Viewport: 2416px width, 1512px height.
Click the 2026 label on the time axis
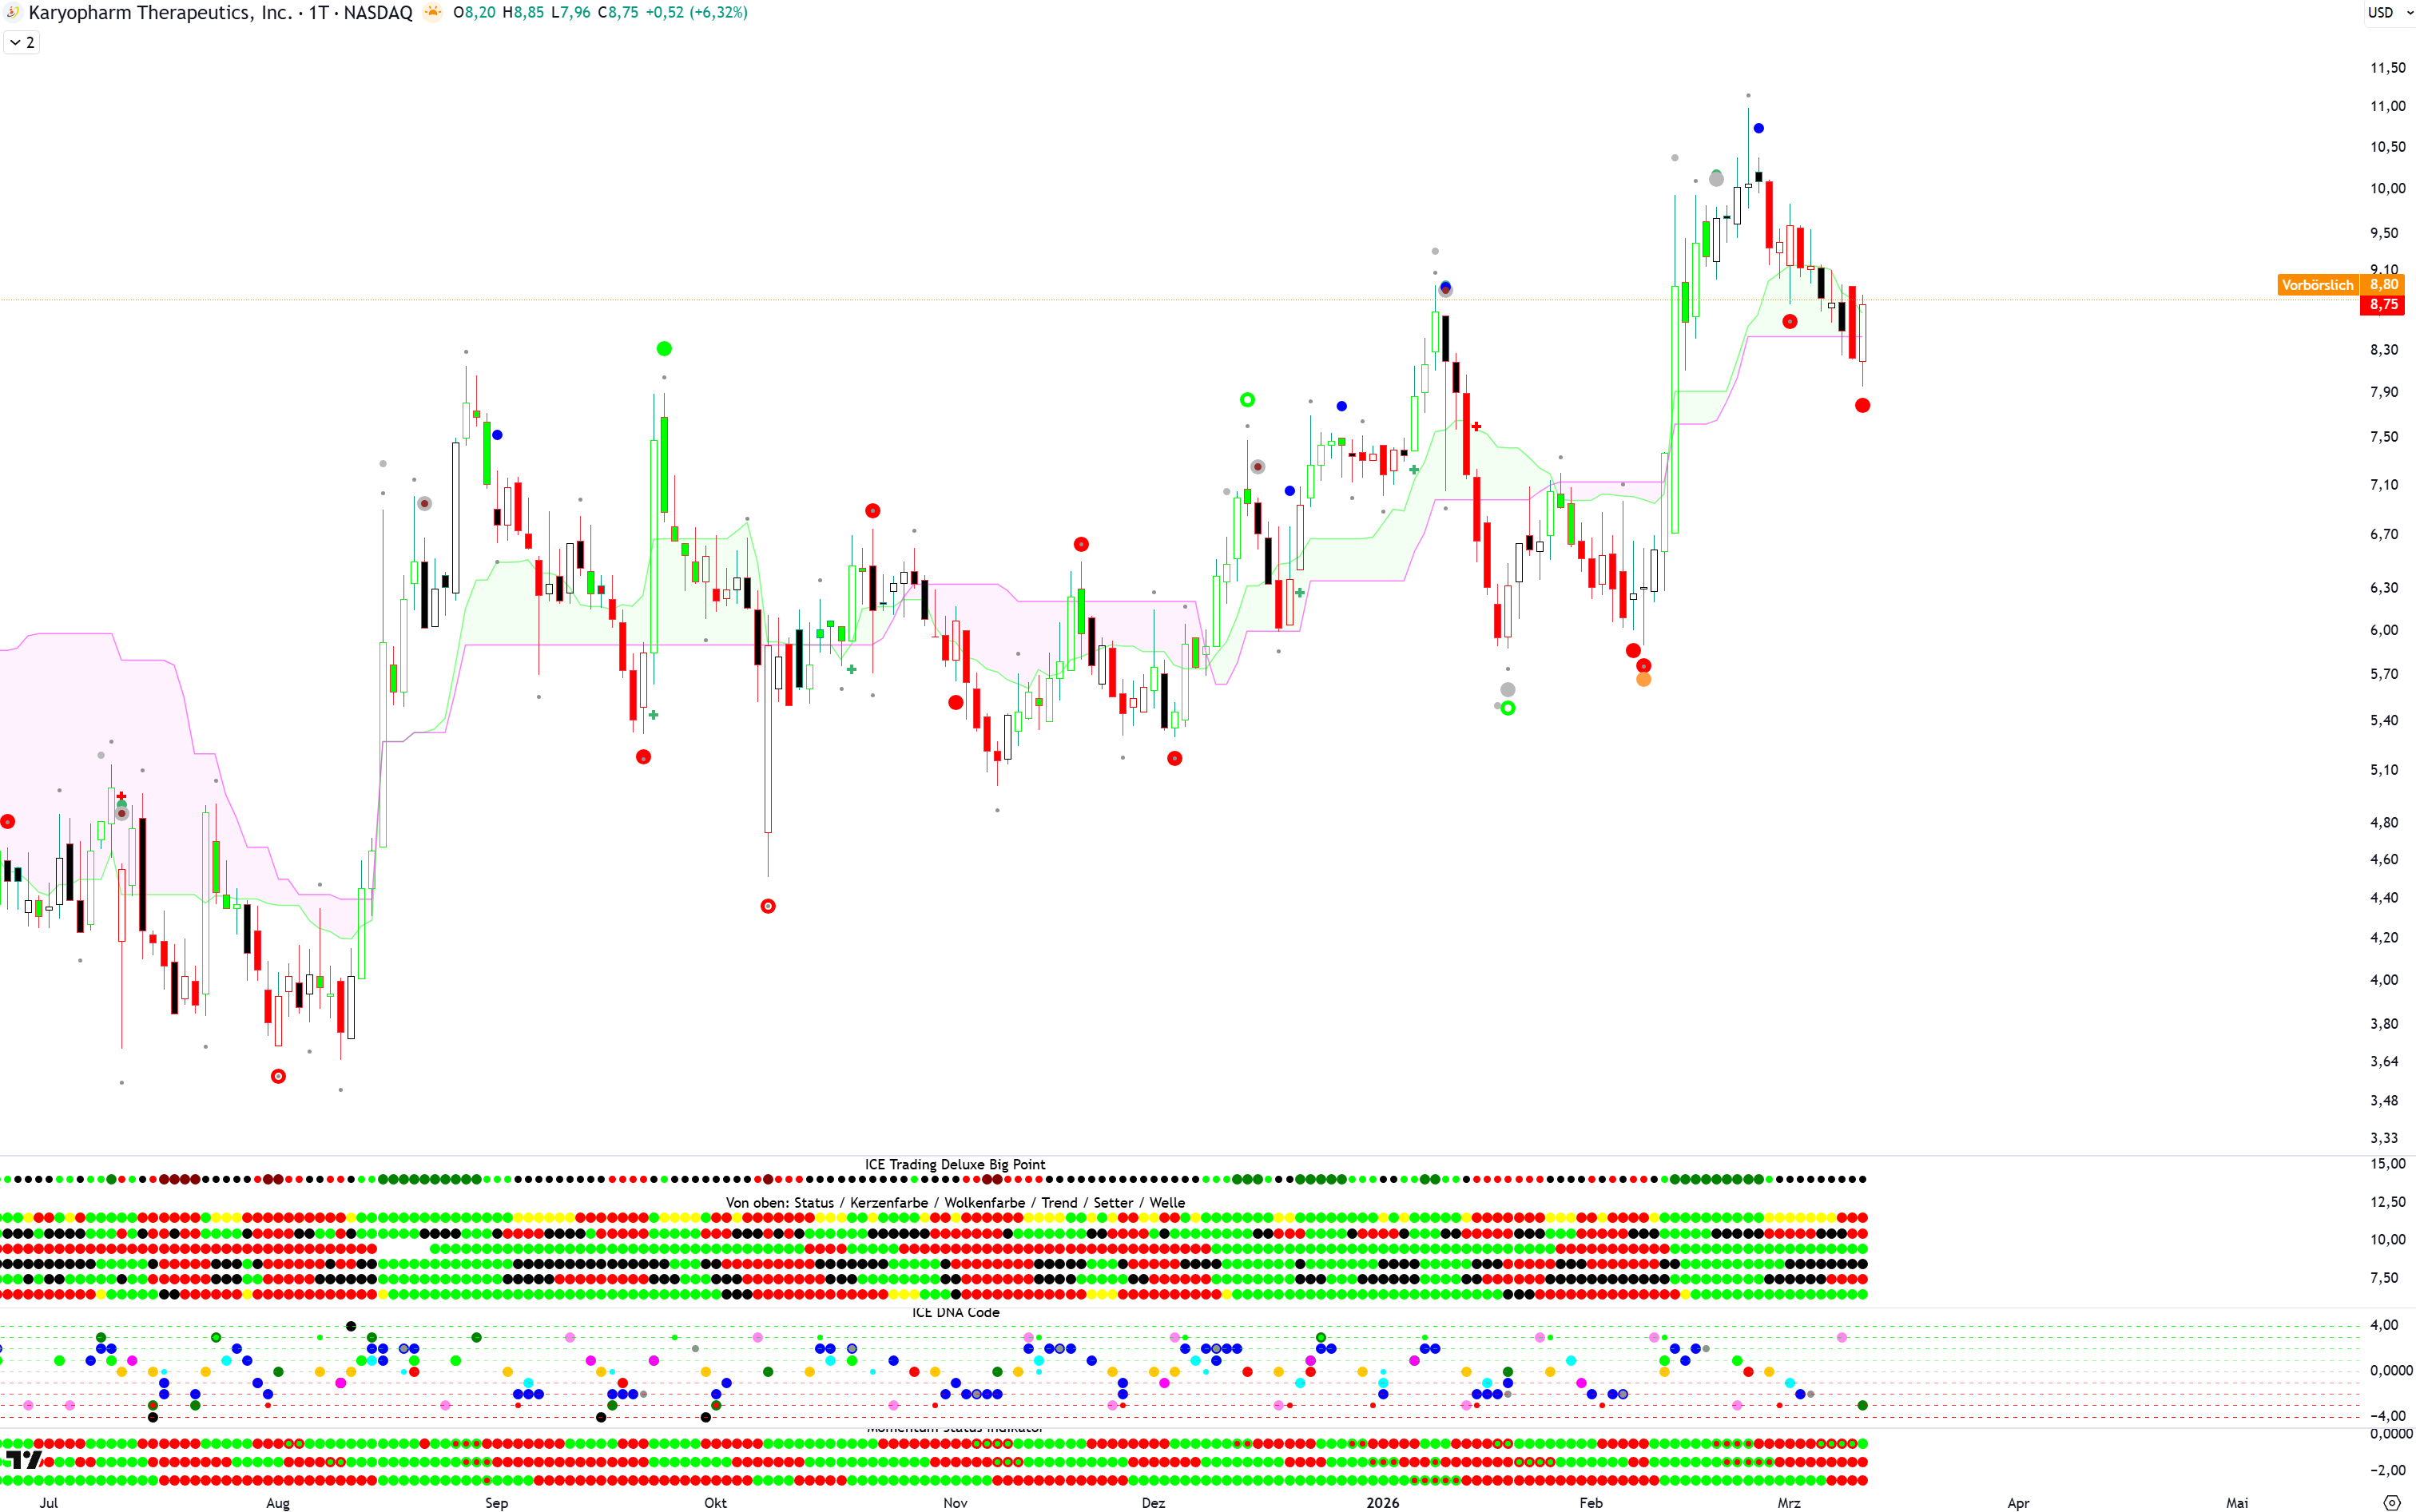point(1382,1502)
